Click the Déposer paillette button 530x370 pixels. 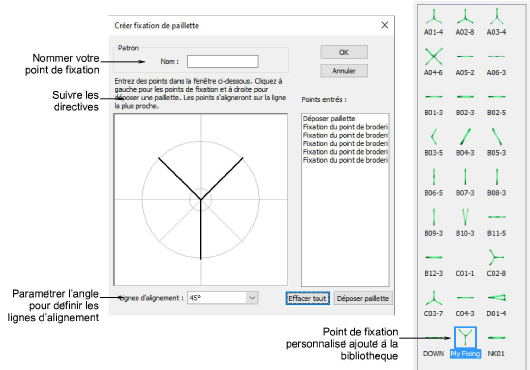tap(363, 298)
